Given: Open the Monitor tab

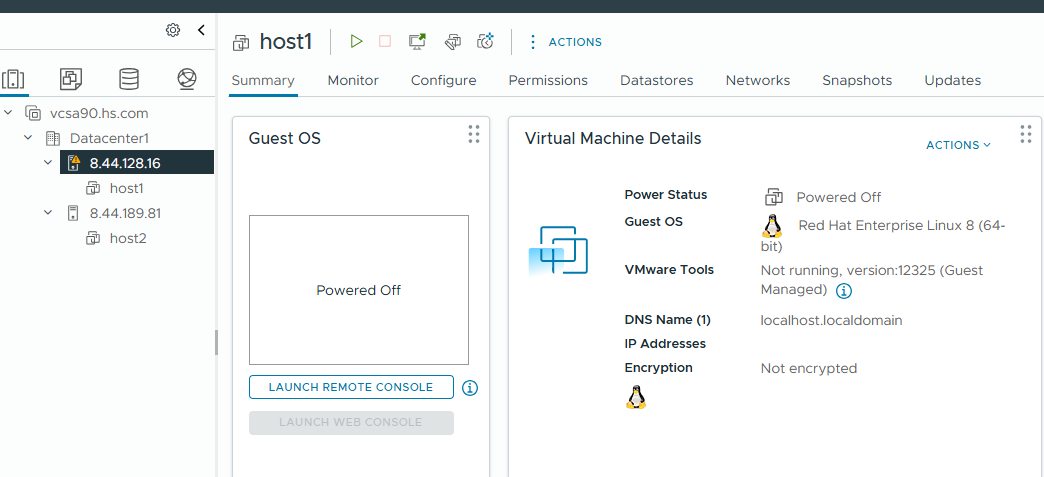Looking at the screenshot, I should pos(353,81).
